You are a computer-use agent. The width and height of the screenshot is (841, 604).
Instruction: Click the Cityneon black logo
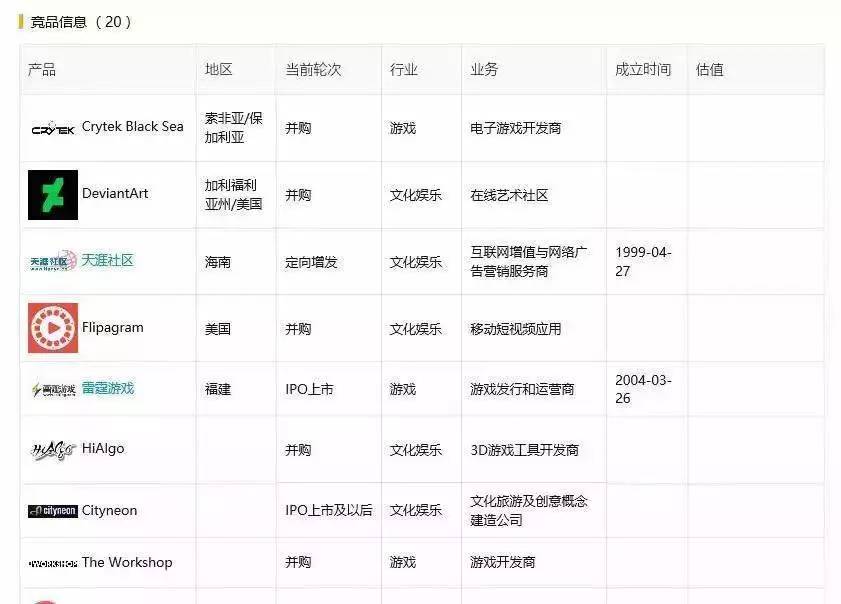(53, 511)
